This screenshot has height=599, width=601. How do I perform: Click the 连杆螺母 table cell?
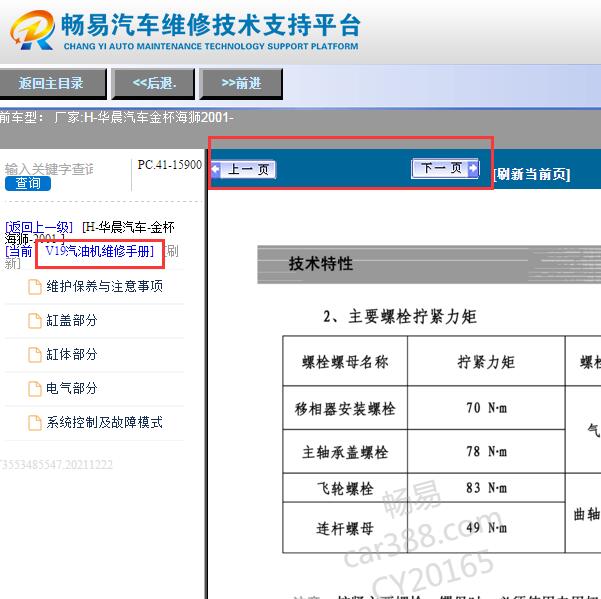[x=345, y=529]
